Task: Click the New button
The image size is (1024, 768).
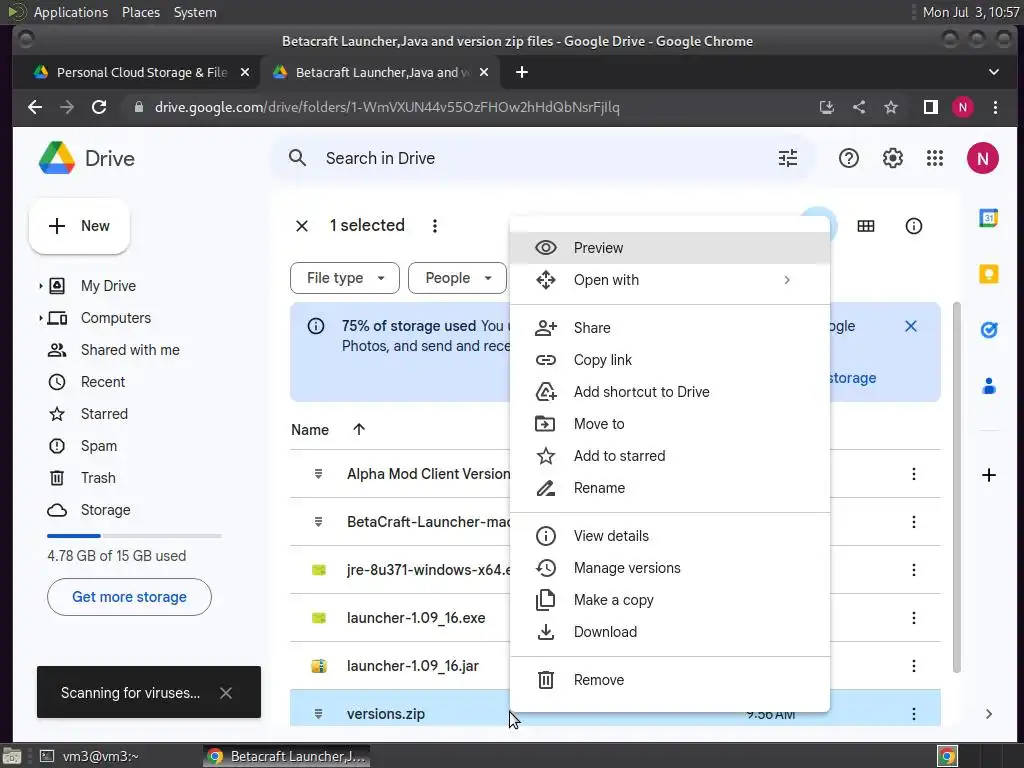Action: point(79,226)
